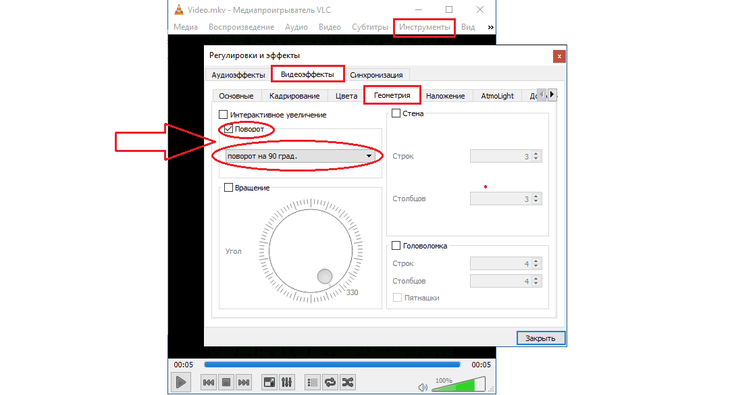Screen dimensions: 730x395
Task: Open the Инструменты menu
Action: 425,27
